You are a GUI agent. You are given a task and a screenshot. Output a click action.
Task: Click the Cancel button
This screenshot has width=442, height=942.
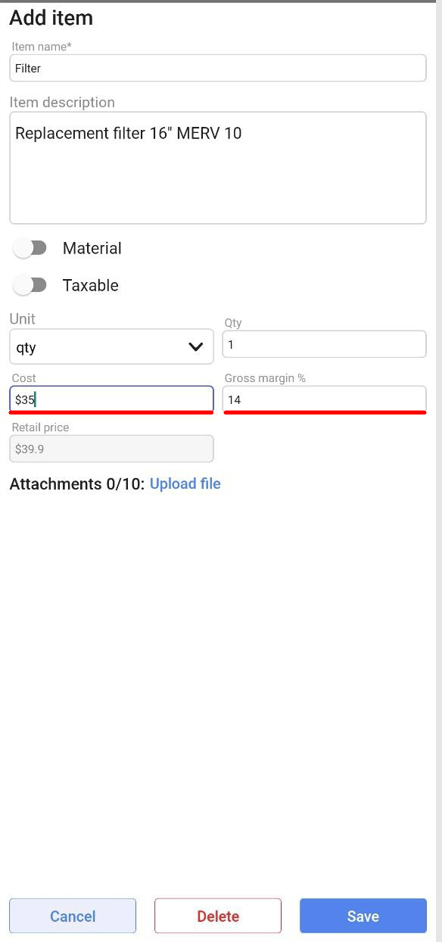pyautogui.click(x=73, y=916)
